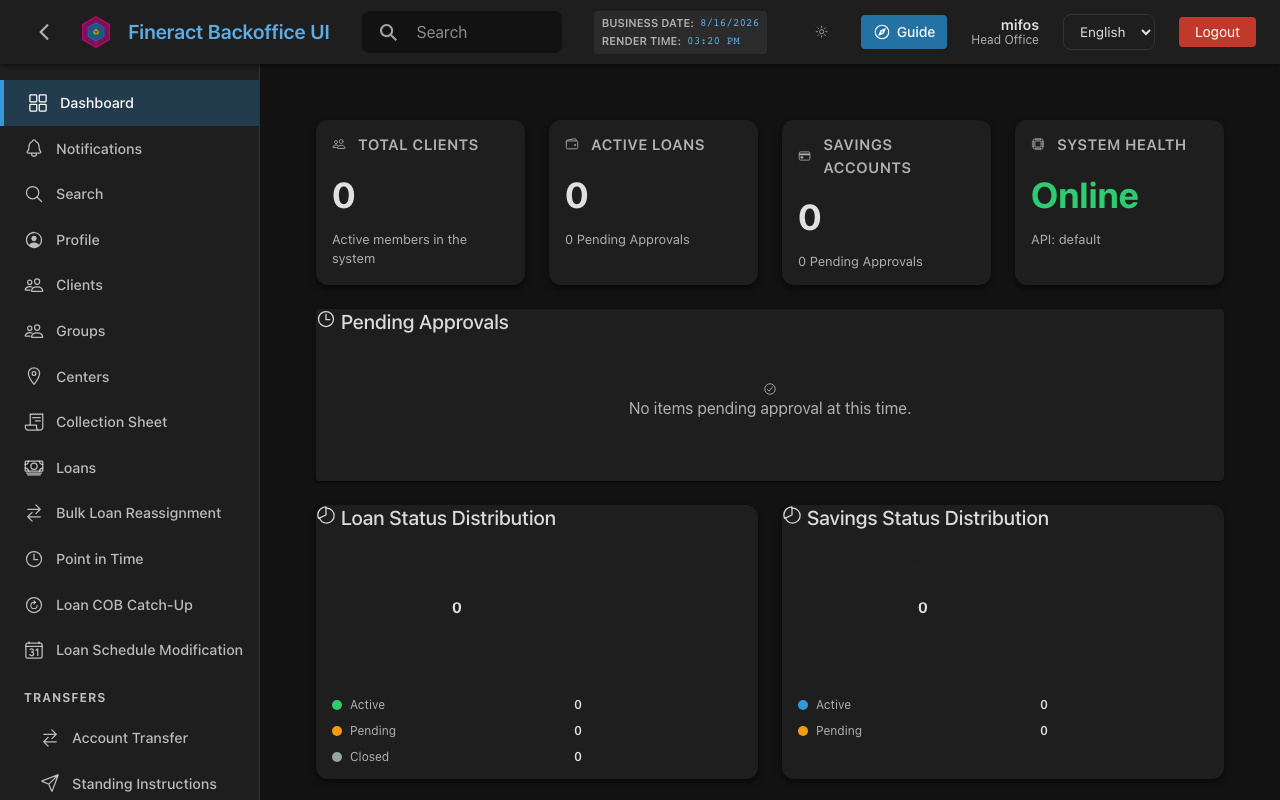
Task: Click the Clients people icon
Action: click(x=34, y=285)
